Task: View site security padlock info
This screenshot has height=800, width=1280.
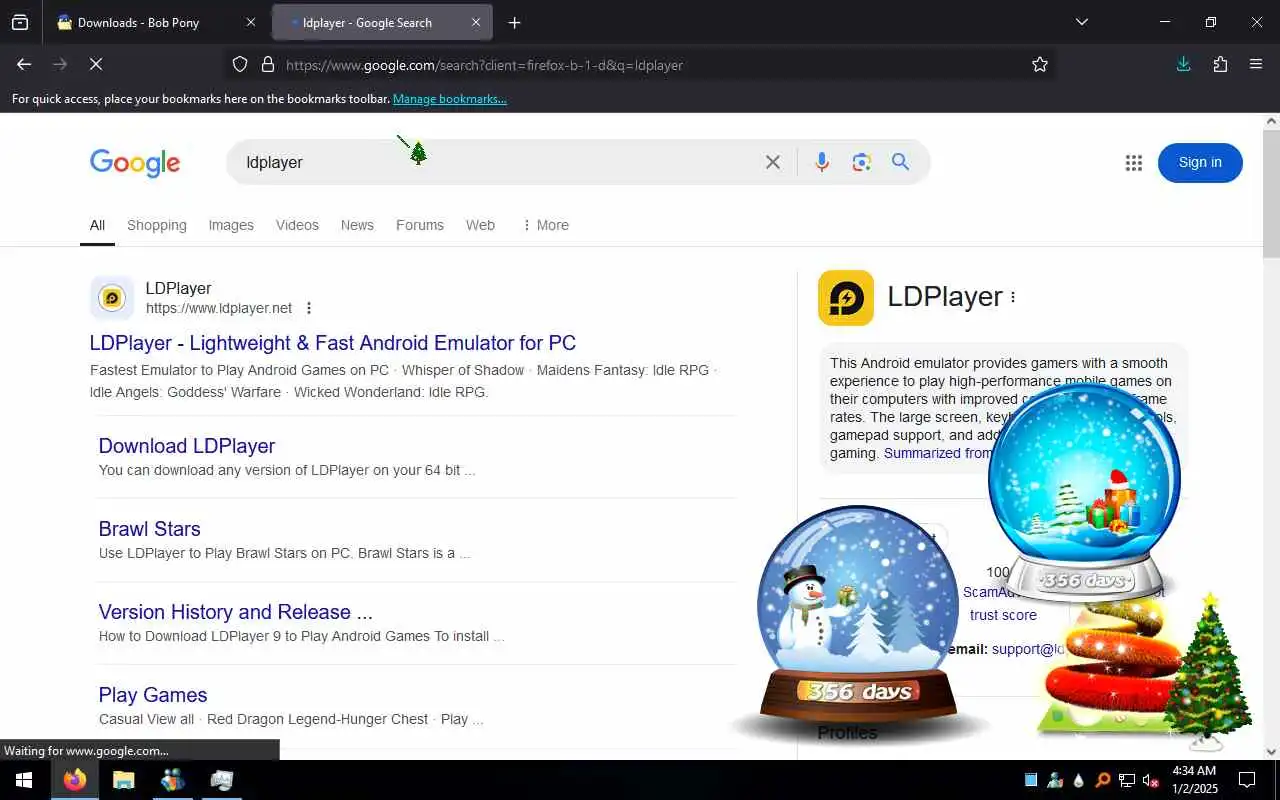Action: tap(267, 64)
